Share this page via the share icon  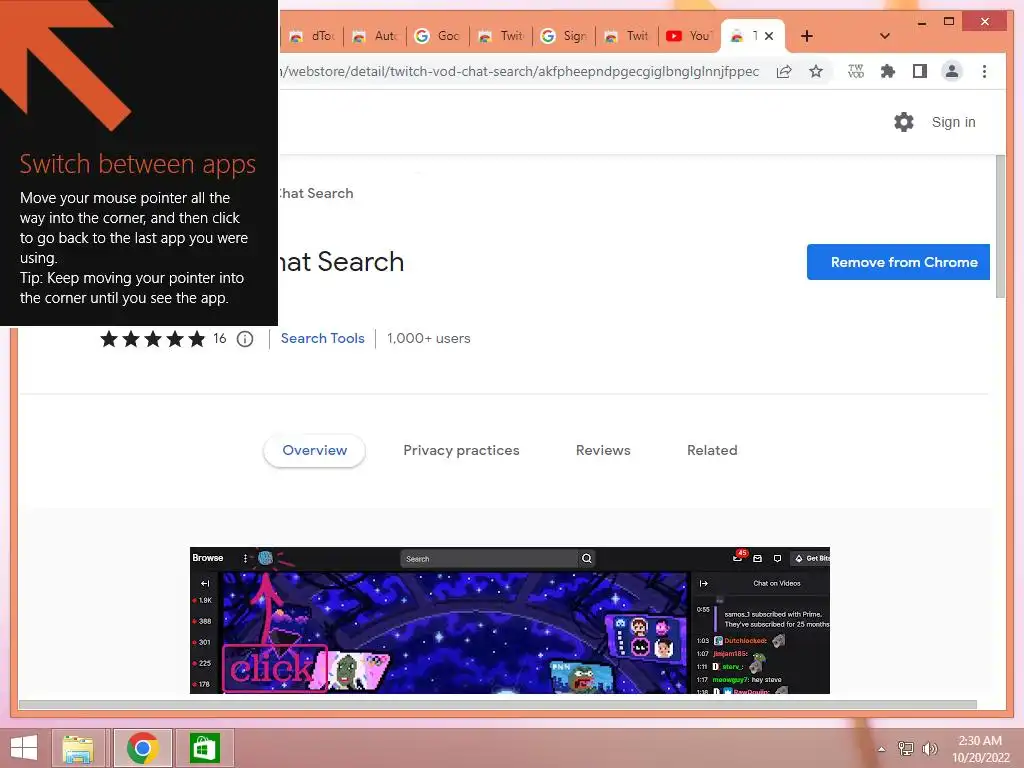pyautogui.click(x=784, y=71)
